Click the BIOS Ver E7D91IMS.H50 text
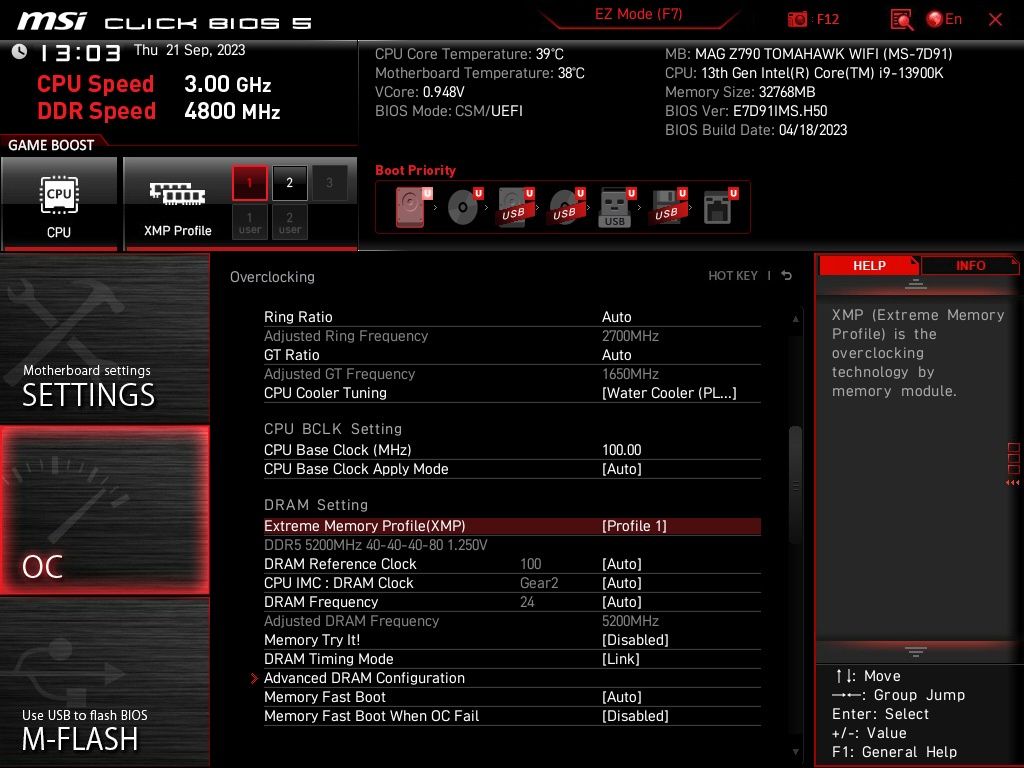Image resolution: width=1024 pixels, height=768 pixels. tap(746, 111)
